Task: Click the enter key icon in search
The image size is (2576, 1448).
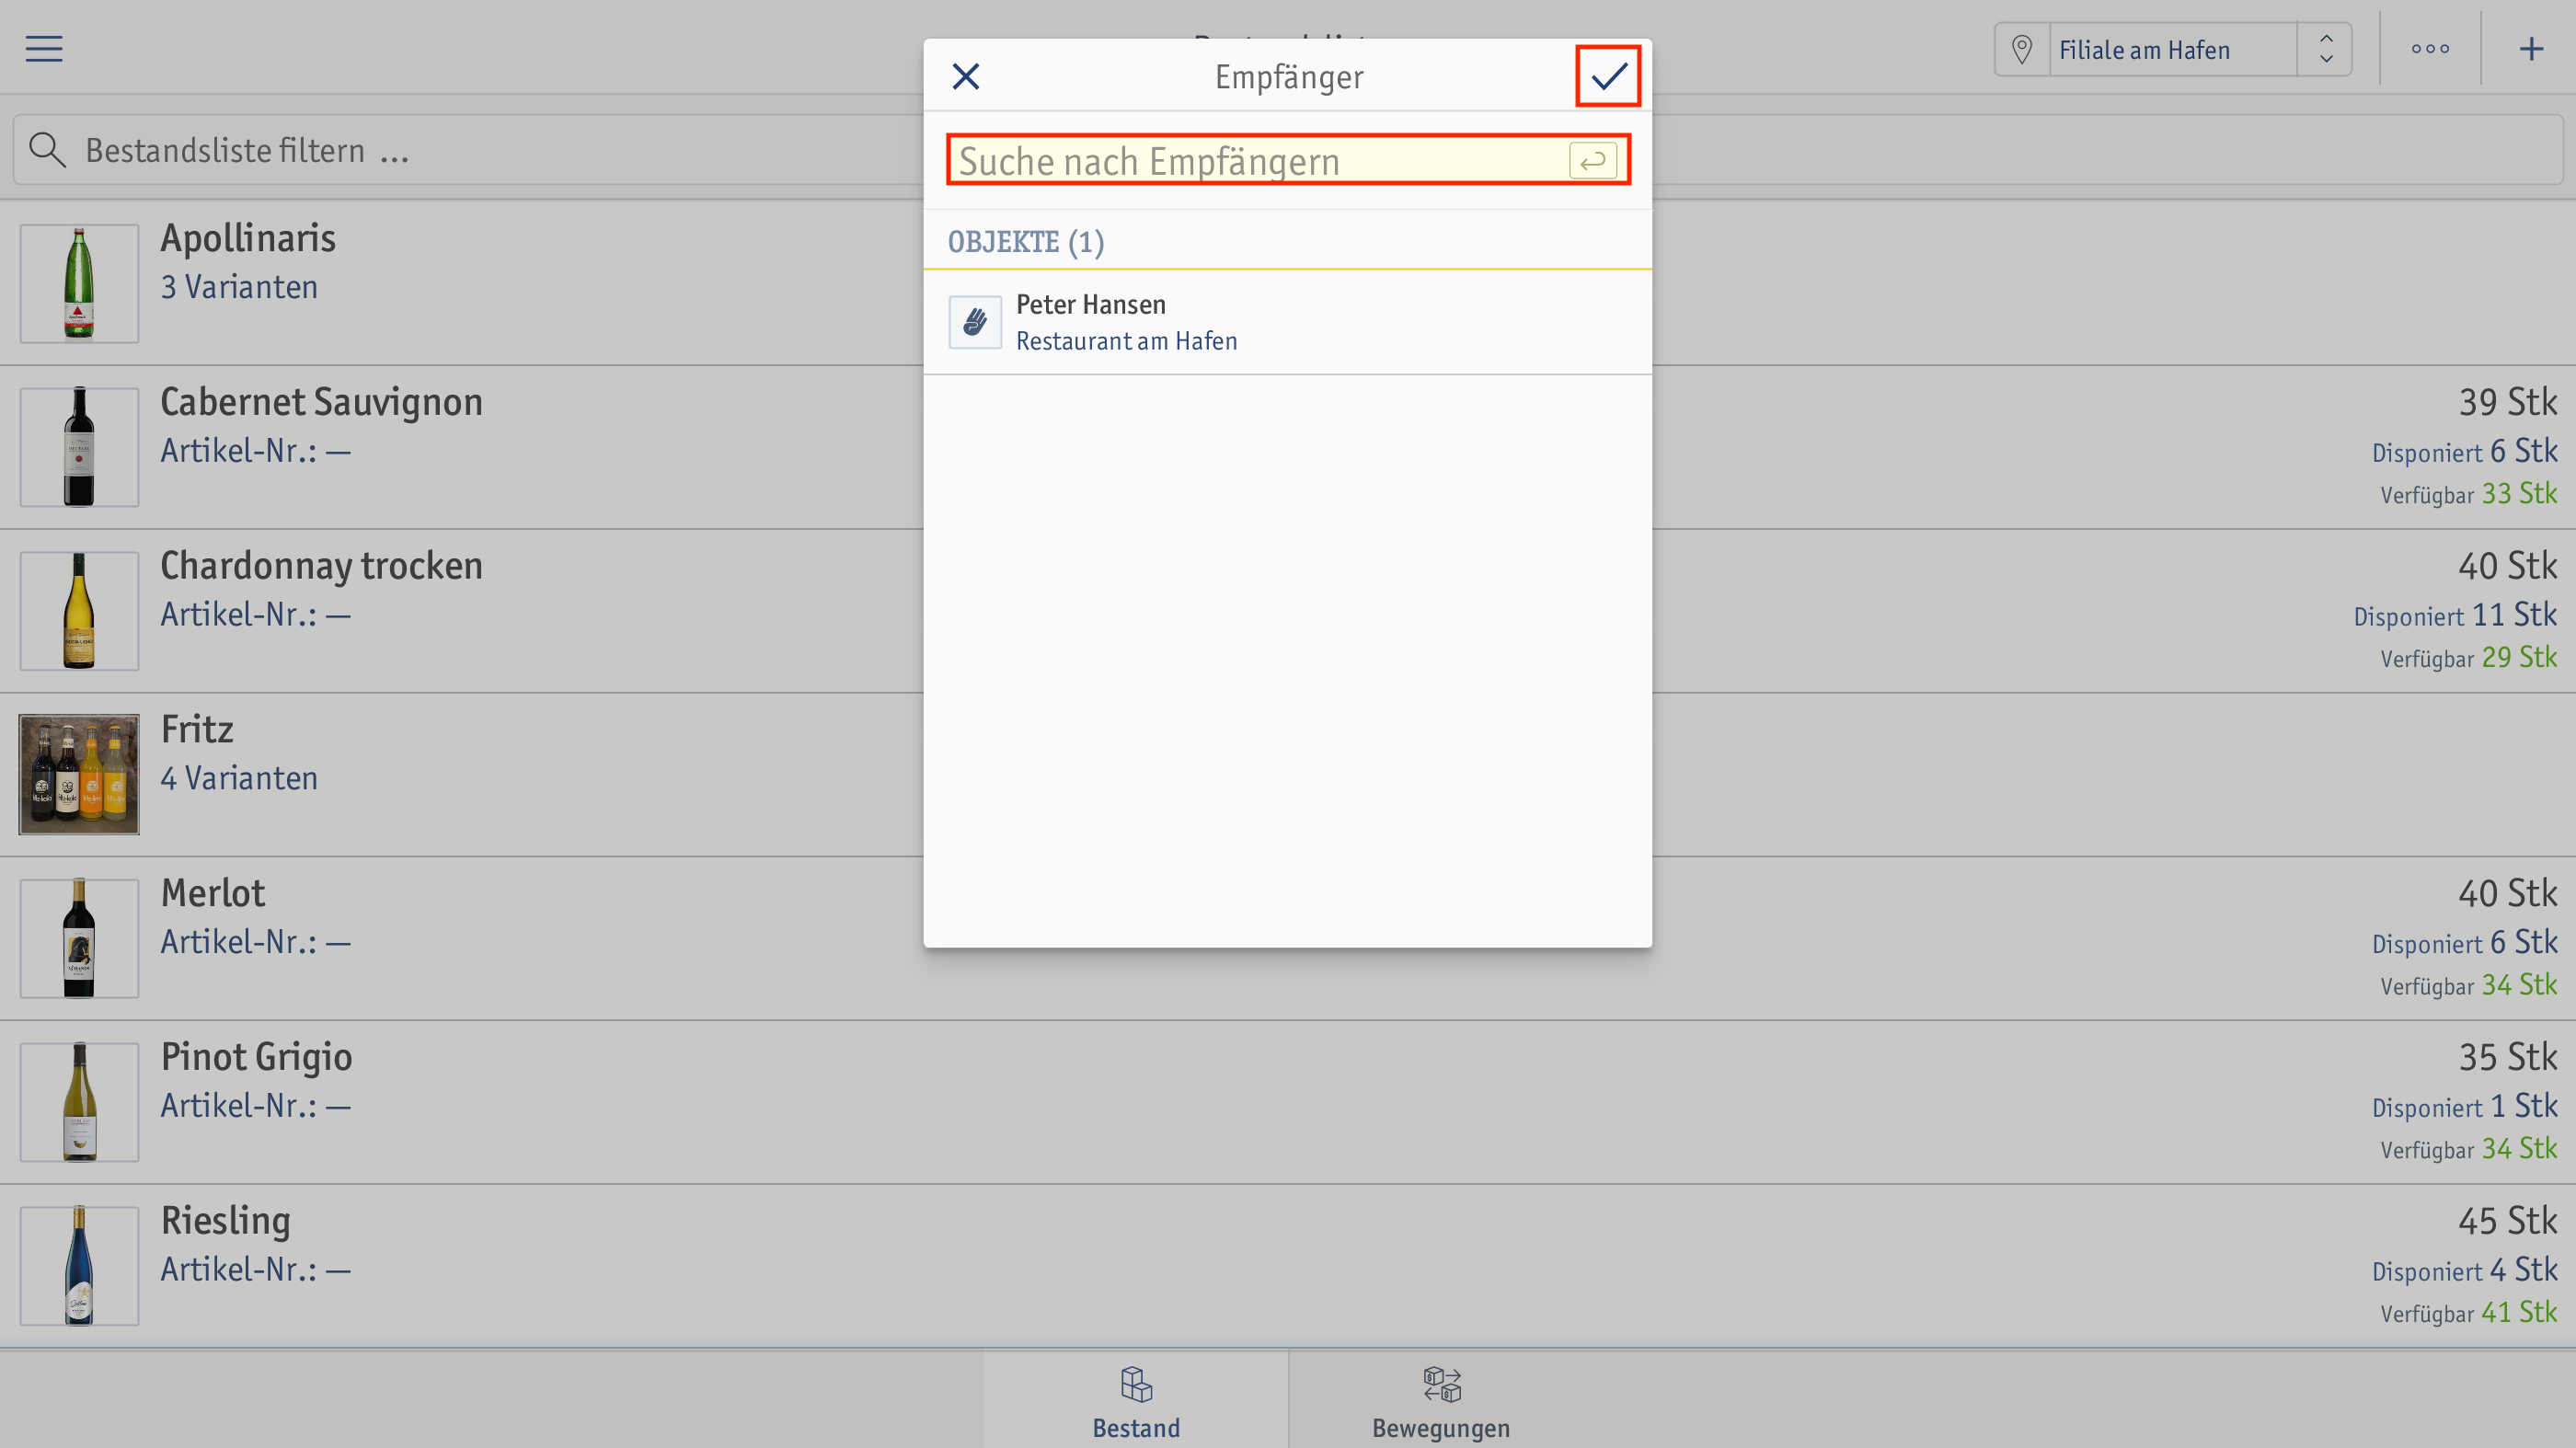Action: point(1593,160)
